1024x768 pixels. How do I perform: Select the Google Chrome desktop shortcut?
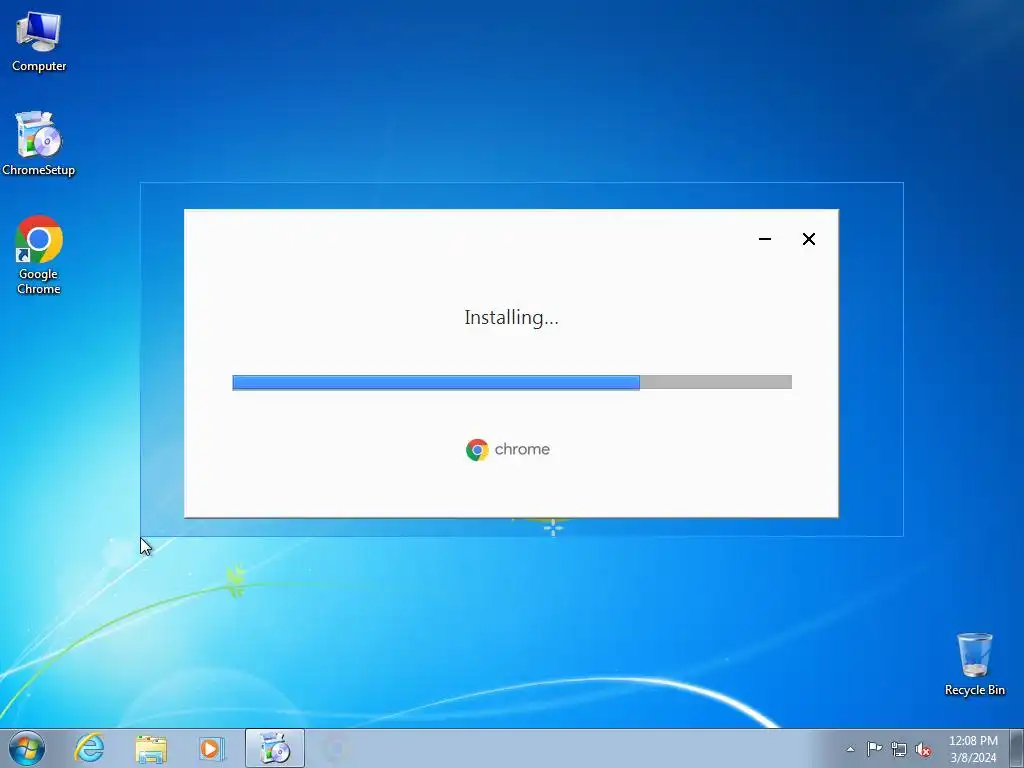[39, 255]
